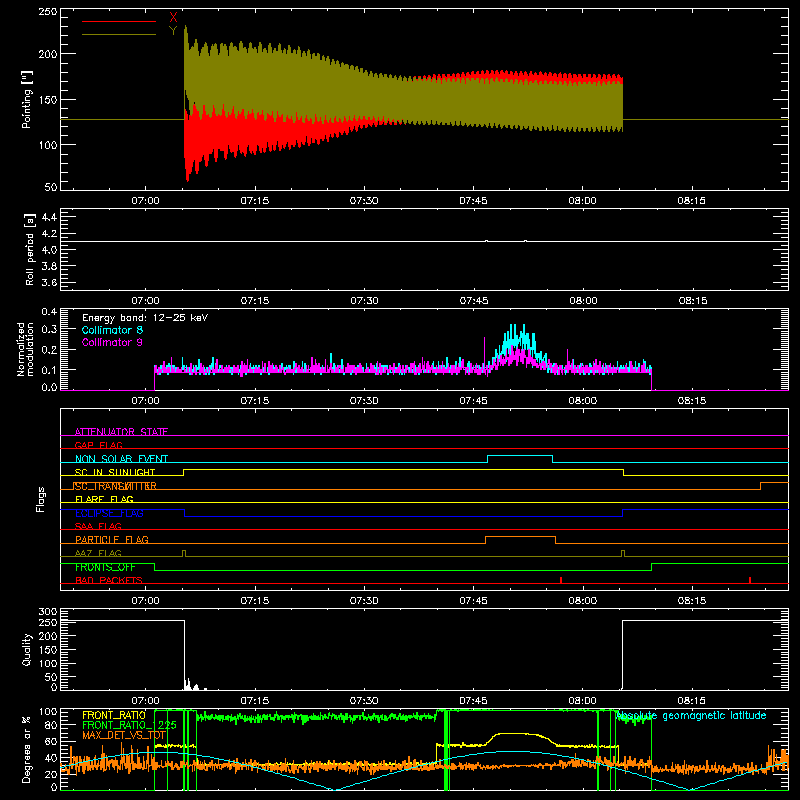The width and height of the screenshot is (800, 800).
Task: Click the cyan modulation peak near 07:50
Action: pyautogui.click(x=517, y=337)
